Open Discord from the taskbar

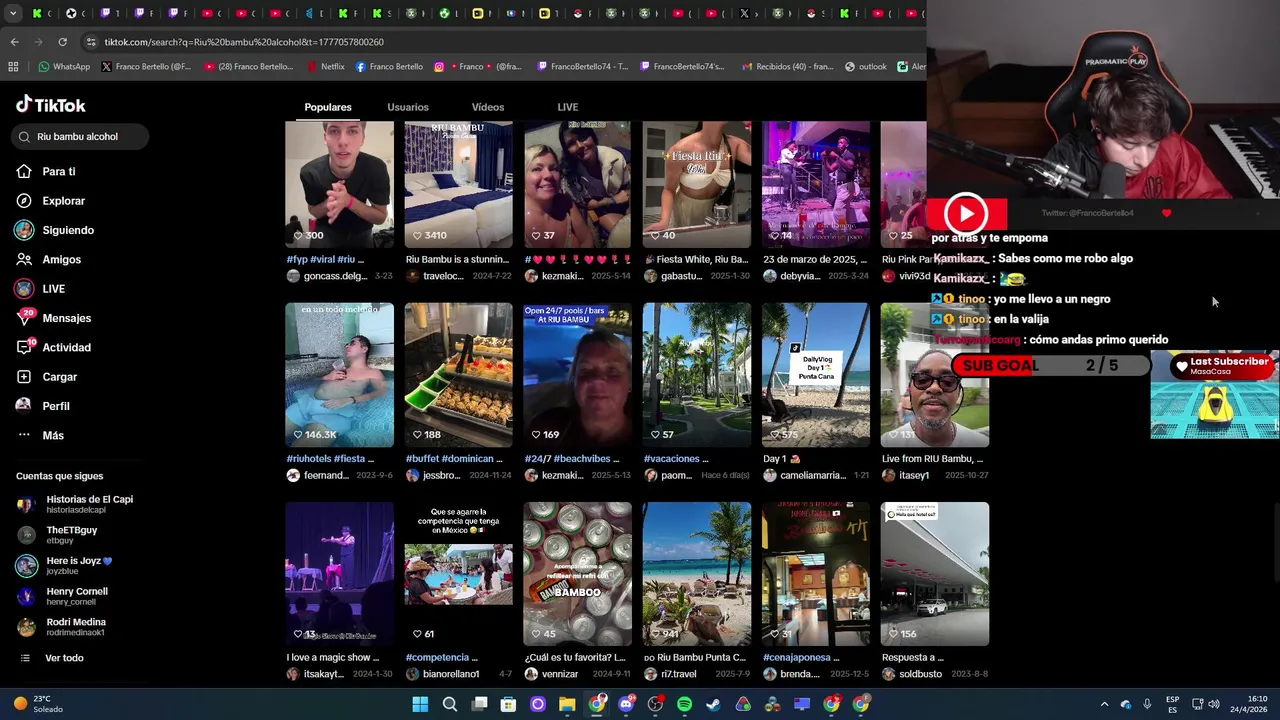[x=626, y=704]
